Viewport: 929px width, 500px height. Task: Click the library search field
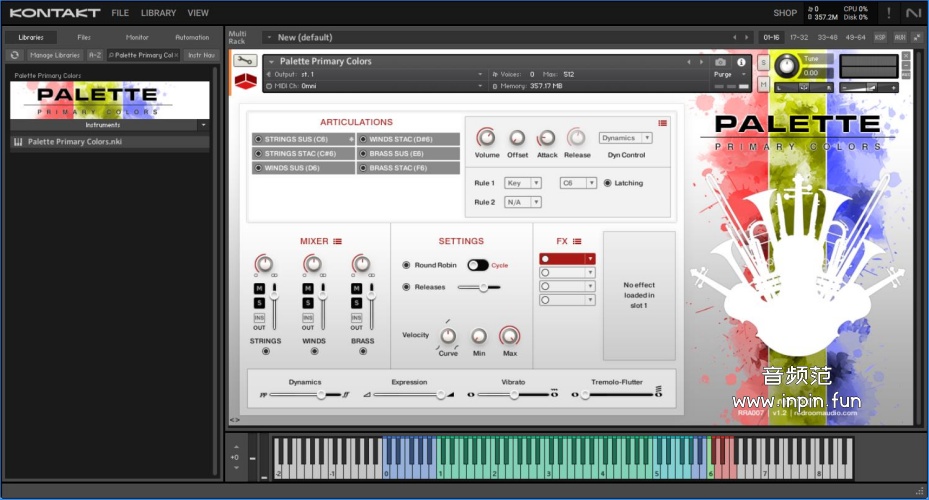tap(143, 55)
